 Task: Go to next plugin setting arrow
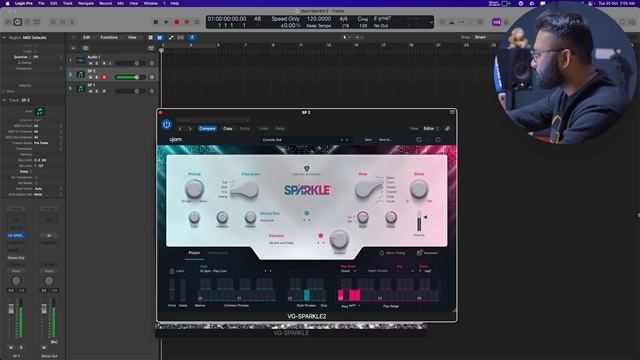point(190,129)
